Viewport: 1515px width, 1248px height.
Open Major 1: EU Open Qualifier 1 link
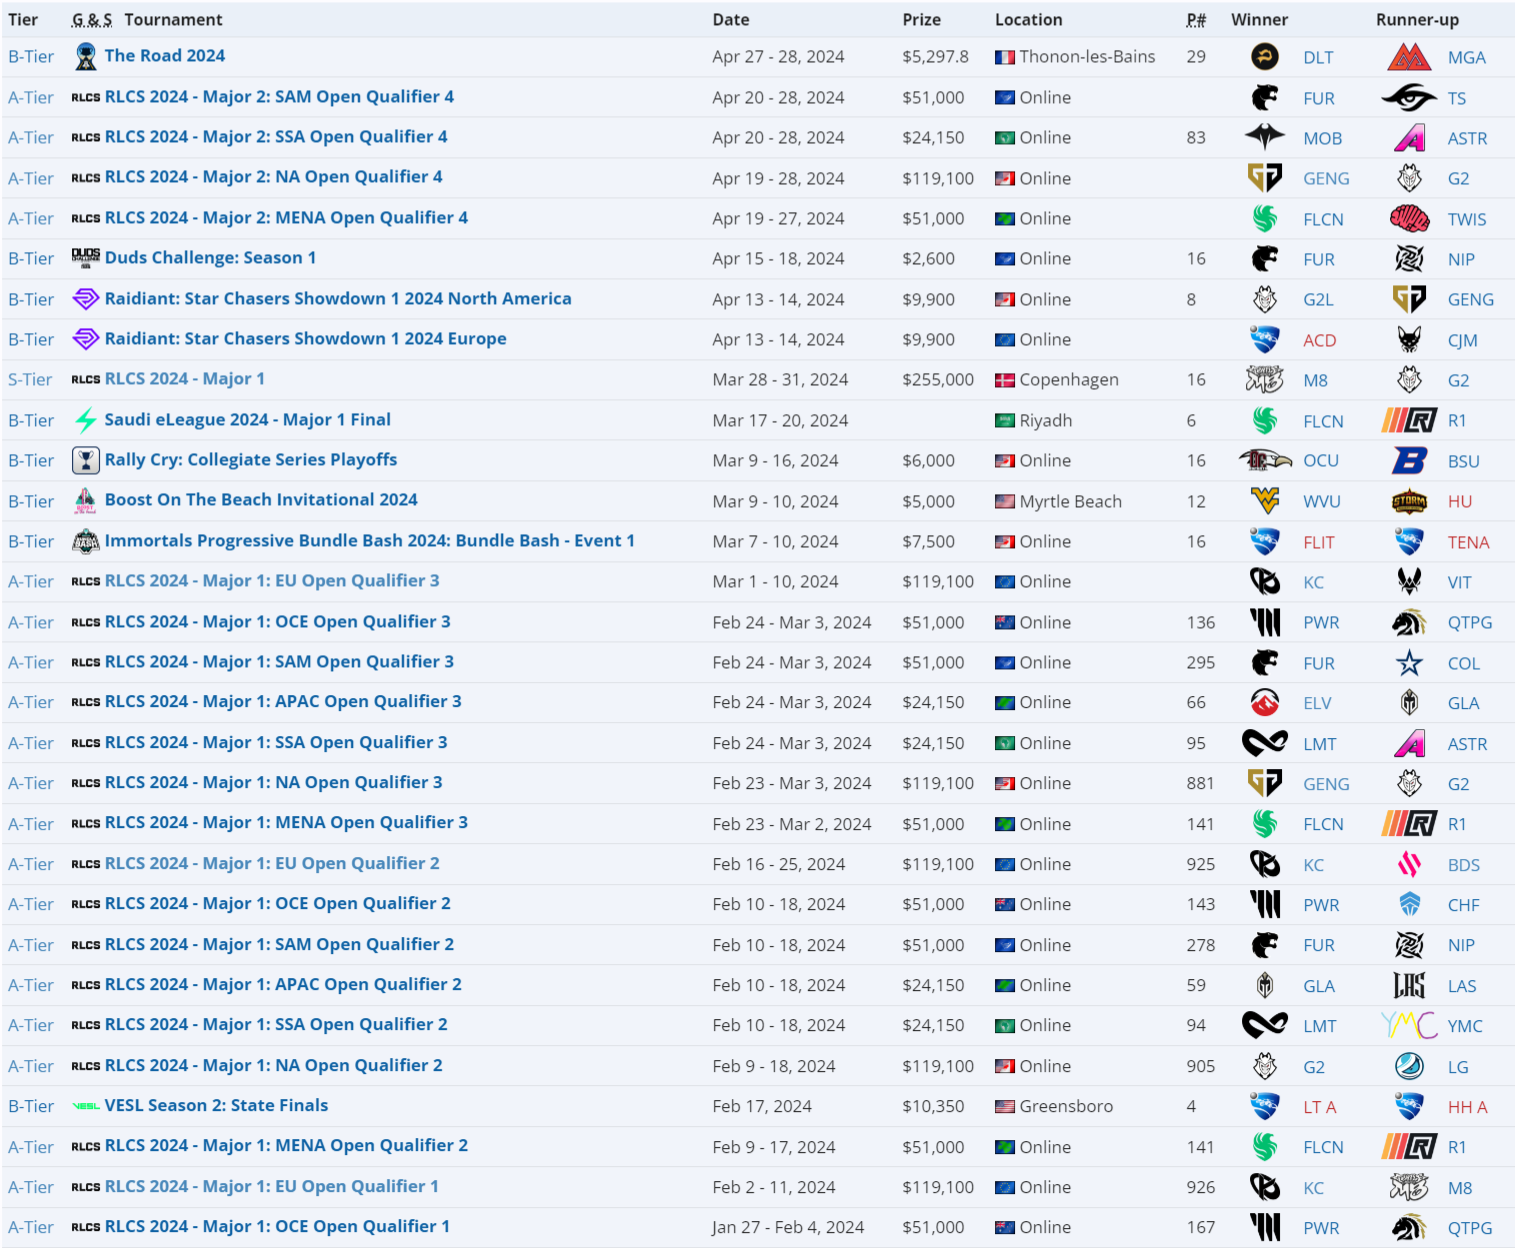pos(272,1187)
